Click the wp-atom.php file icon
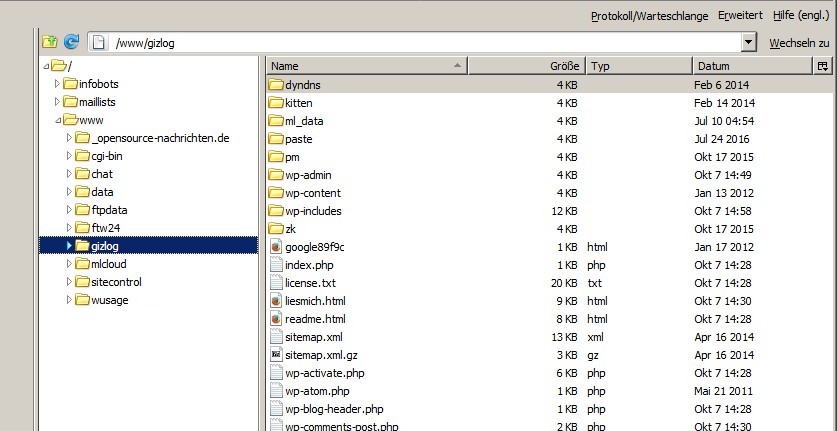This screenshot has width=837, height=431. [x=275, y=391]
